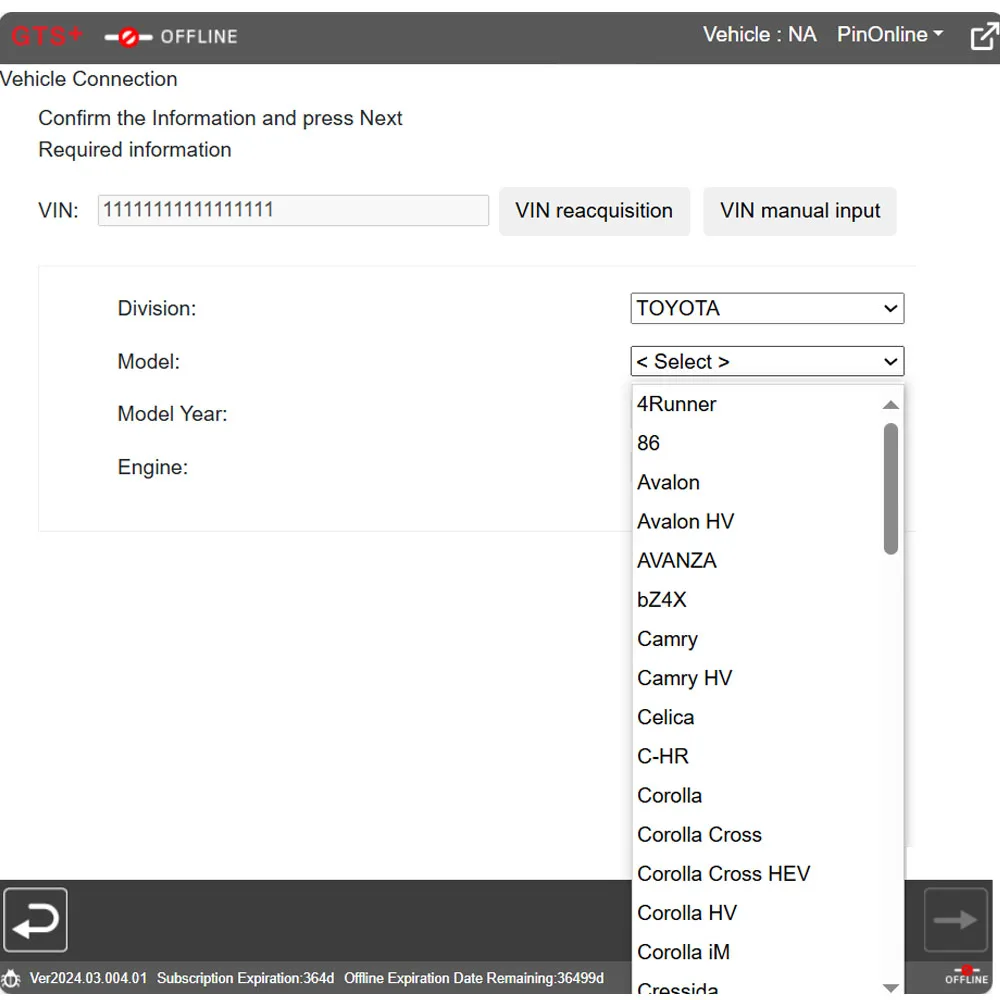Select Avalon from model list
Viewport: 1000px width, 1000px height.
click(758, 483)
